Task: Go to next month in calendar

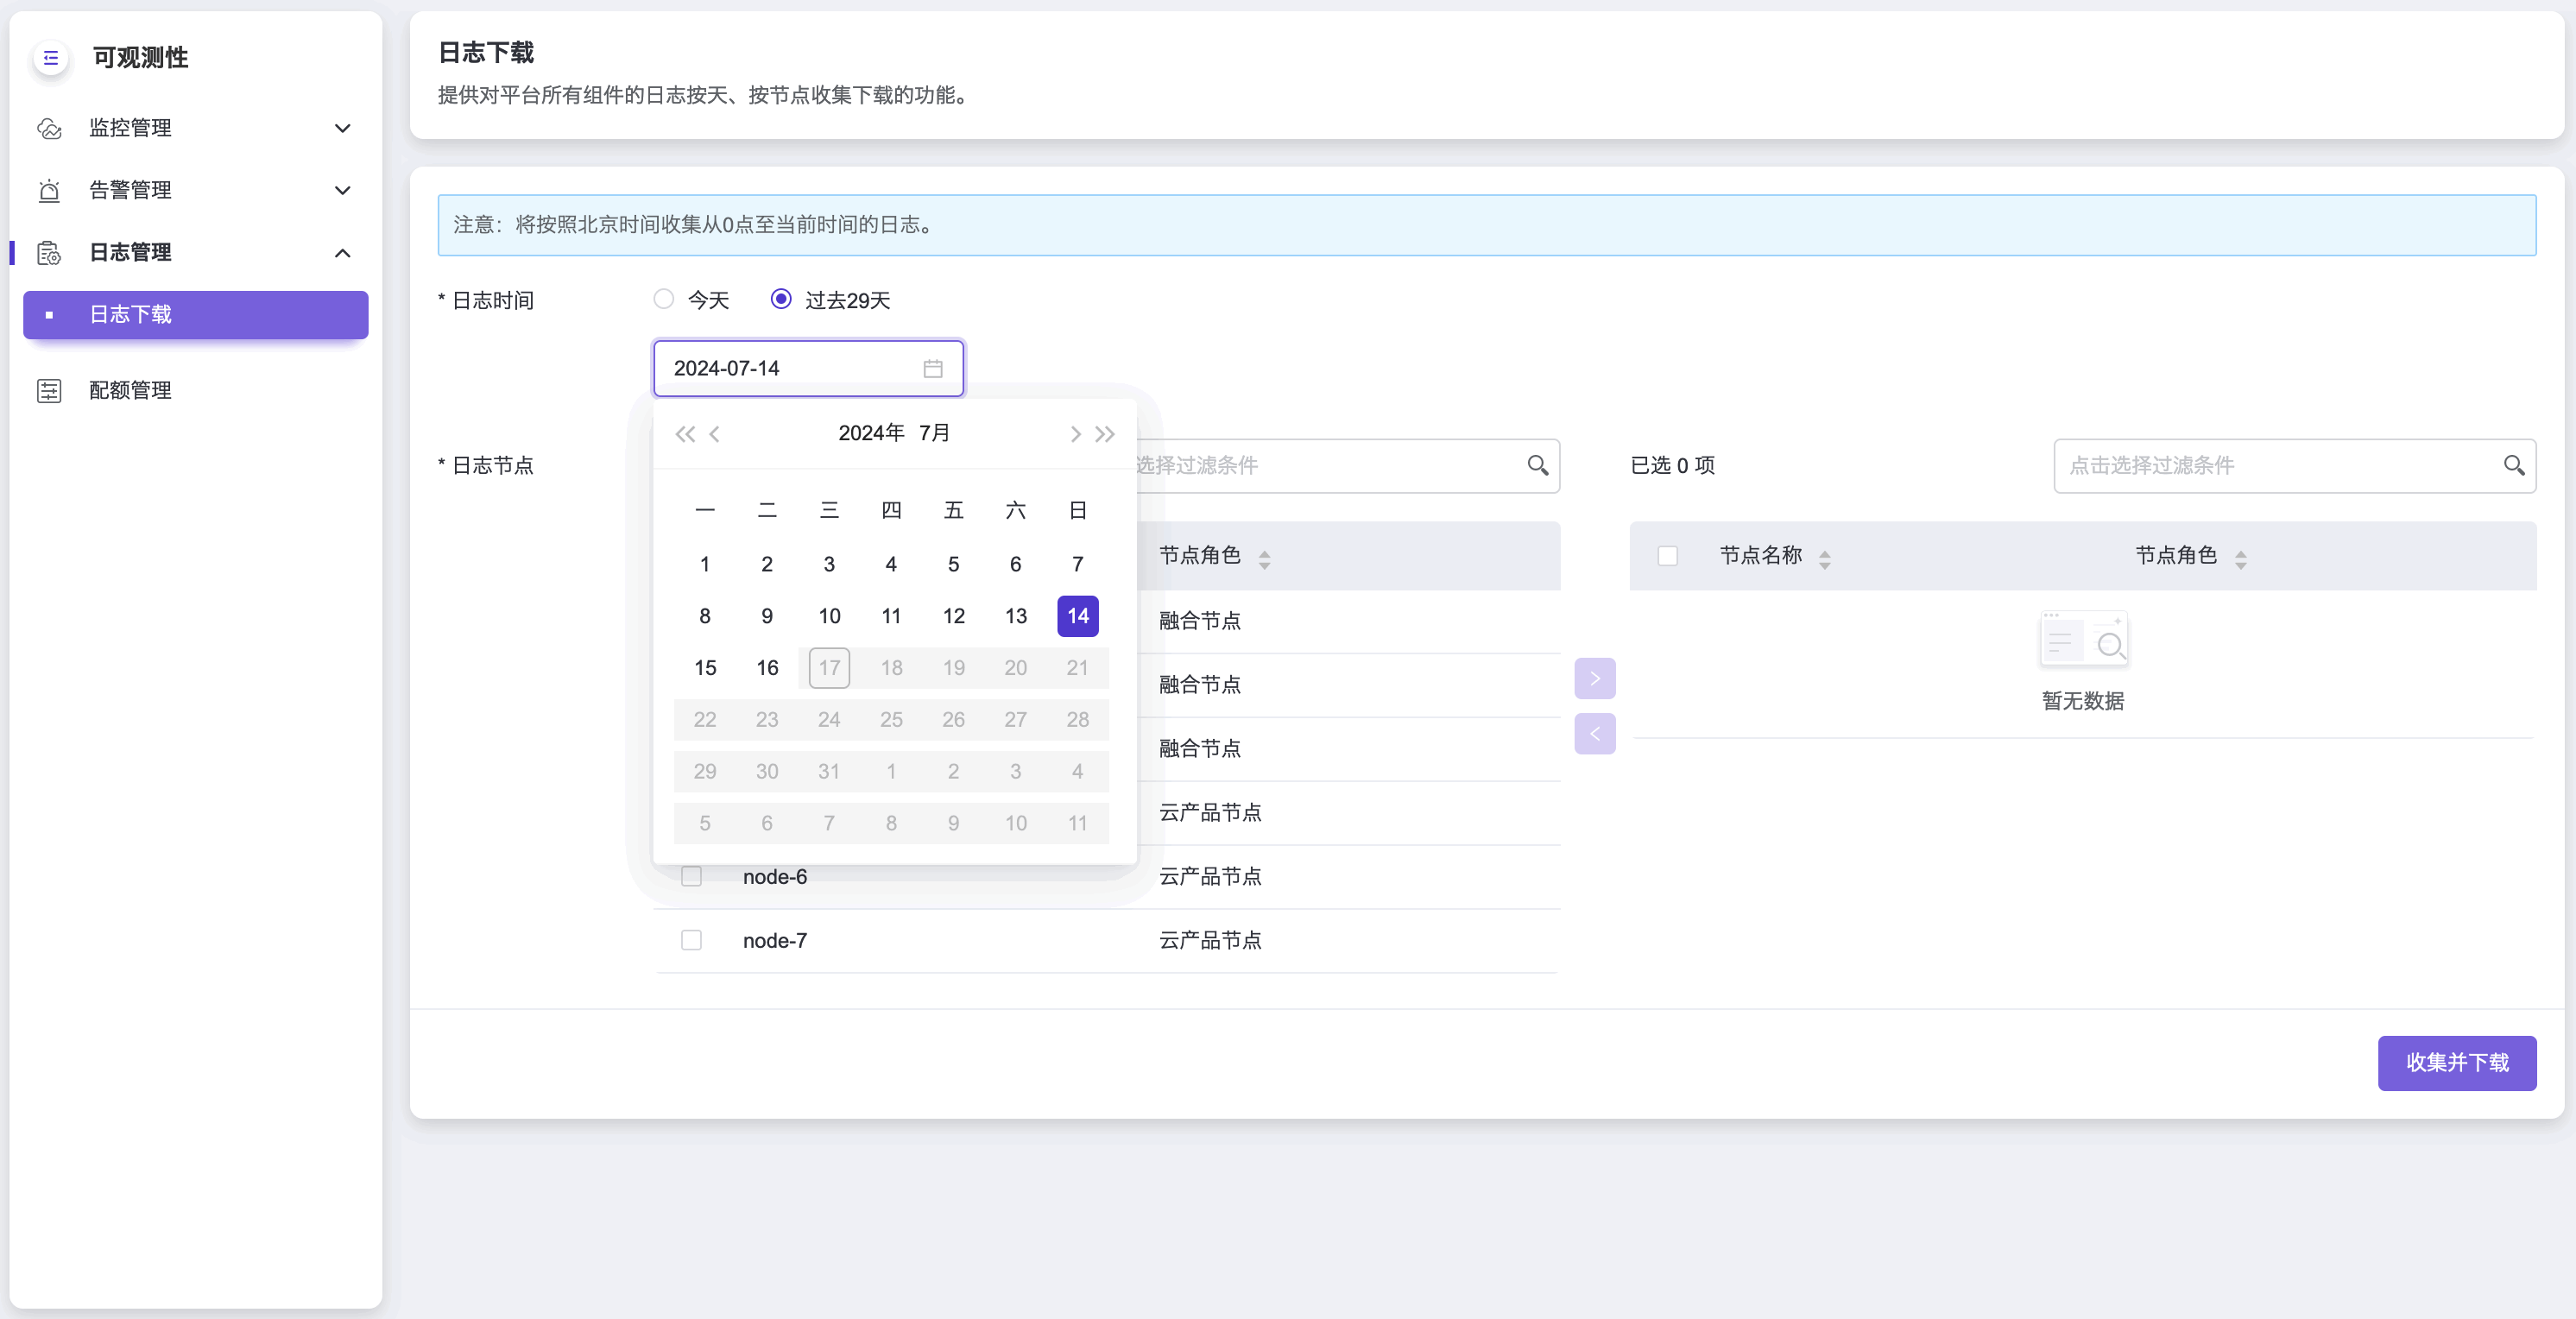Action: [1075, 434]
